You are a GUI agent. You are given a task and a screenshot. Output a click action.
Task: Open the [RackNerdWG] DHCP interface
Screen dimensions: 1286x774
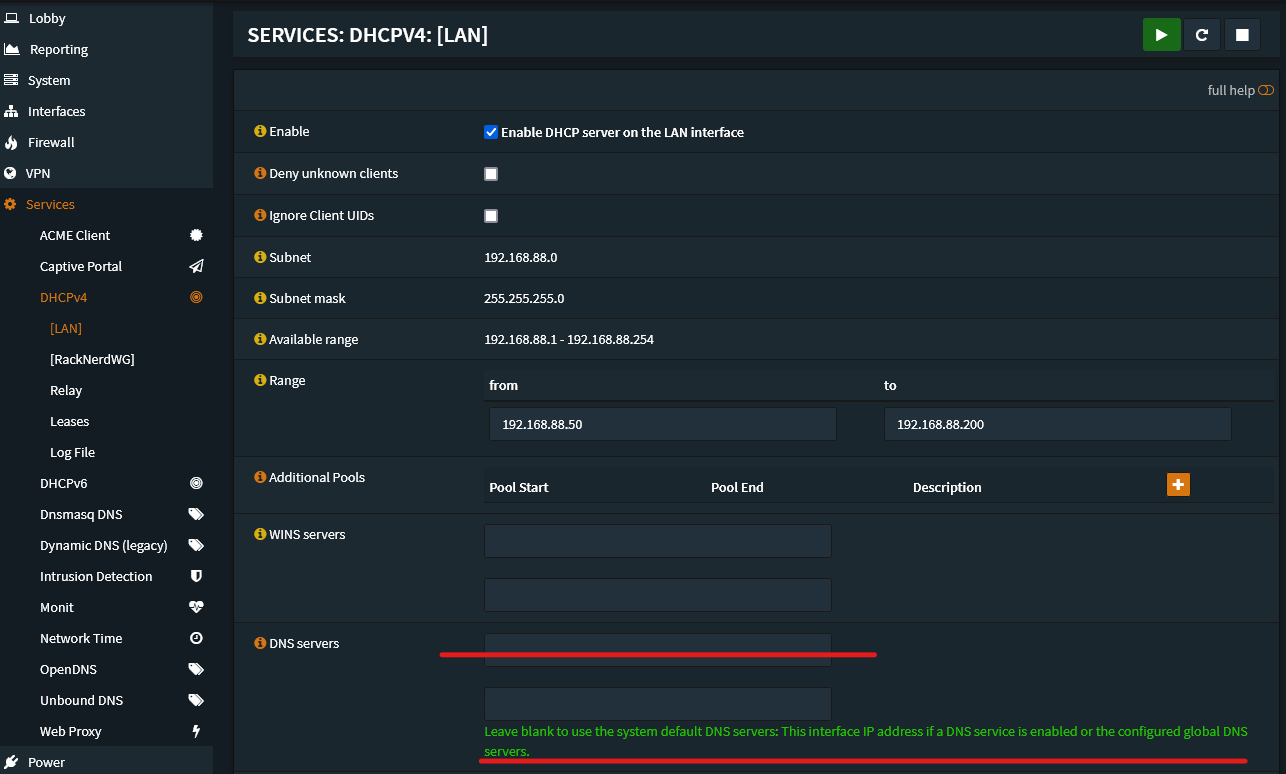point(92,359)
